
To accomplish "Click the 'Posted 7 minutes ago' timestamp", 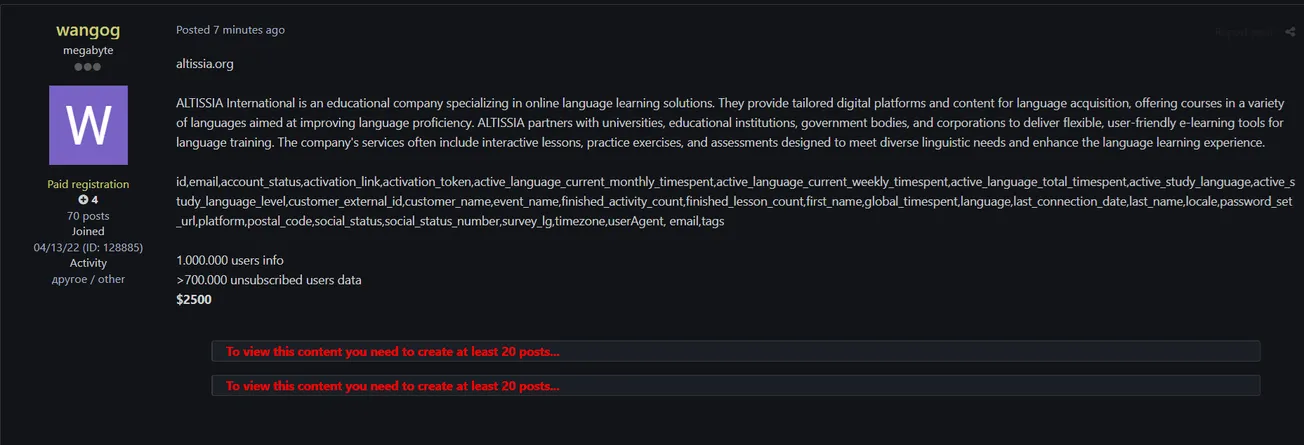I will 230,30.
